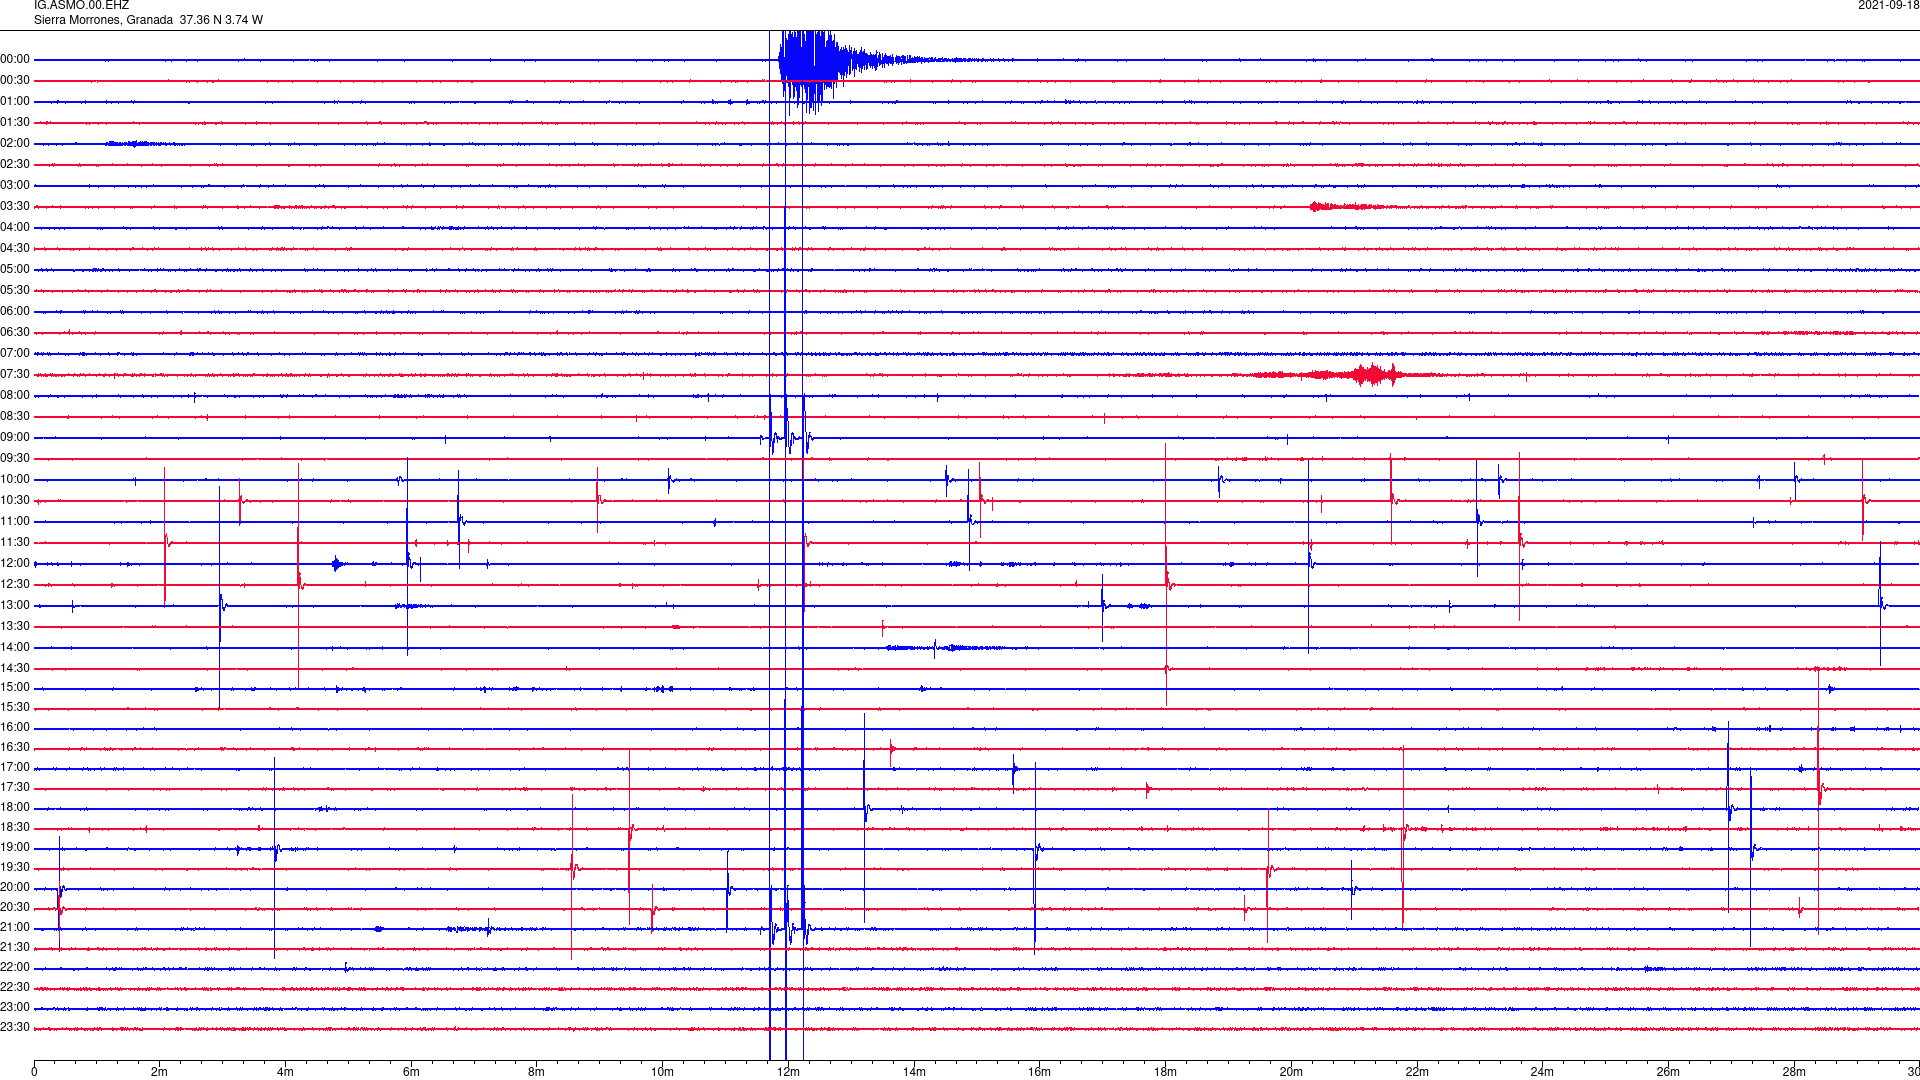Click the 28m axis tick label
The height and width of the screenshot is (1080, 1920).
point(1794,1072)
